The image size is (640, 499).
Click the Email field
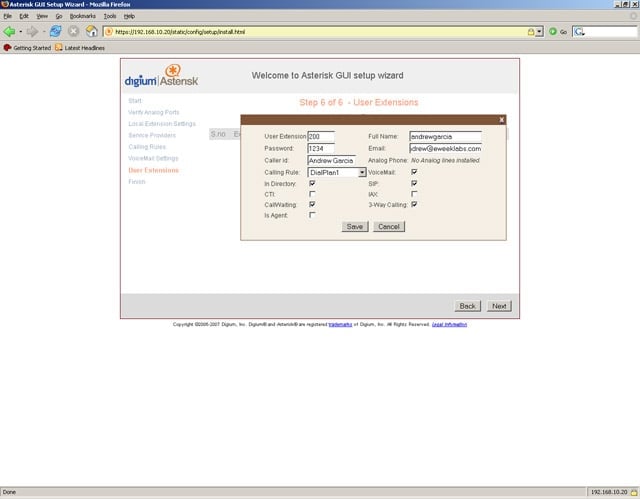pos(445,149)
